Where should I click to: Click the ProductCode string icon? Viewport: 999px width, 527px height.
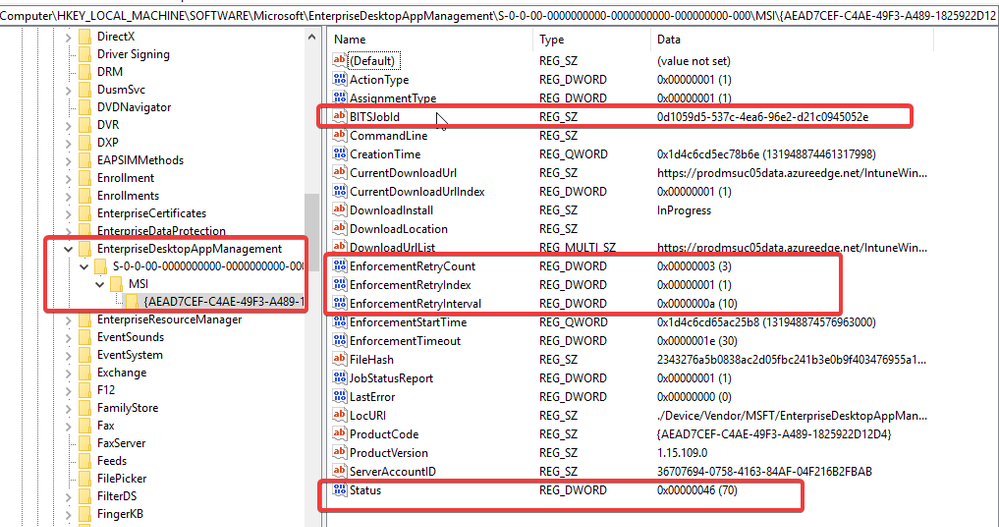pyautogui.click(x=340, y=434)
